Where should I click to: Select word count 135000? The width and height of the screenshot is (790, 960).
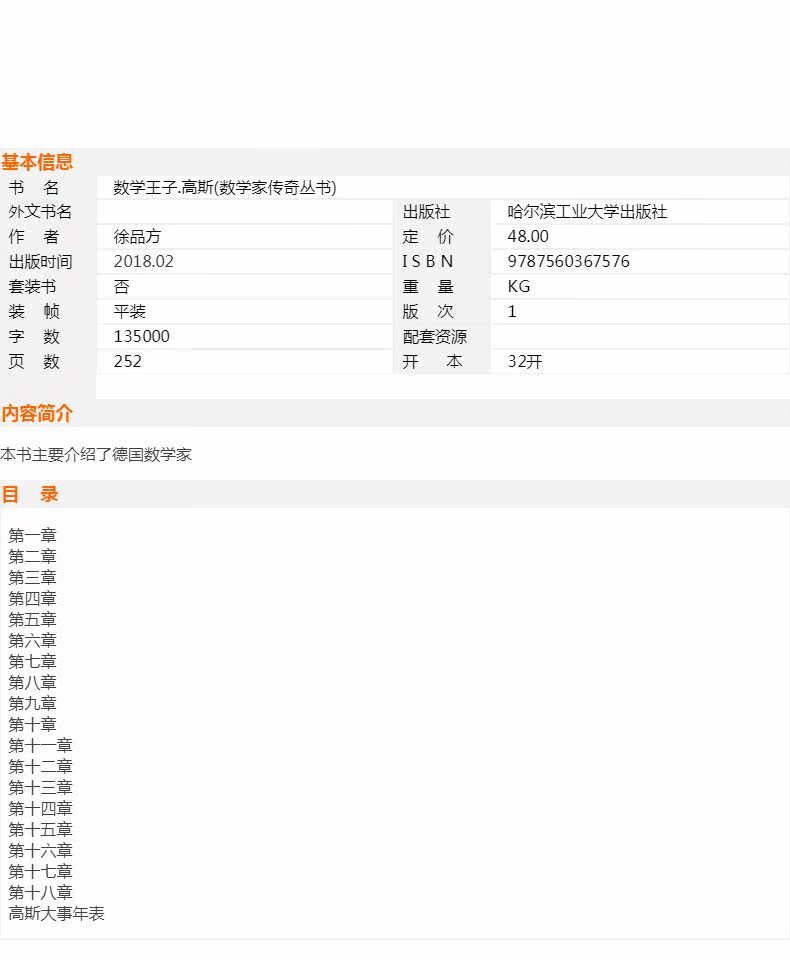point(141,336)
